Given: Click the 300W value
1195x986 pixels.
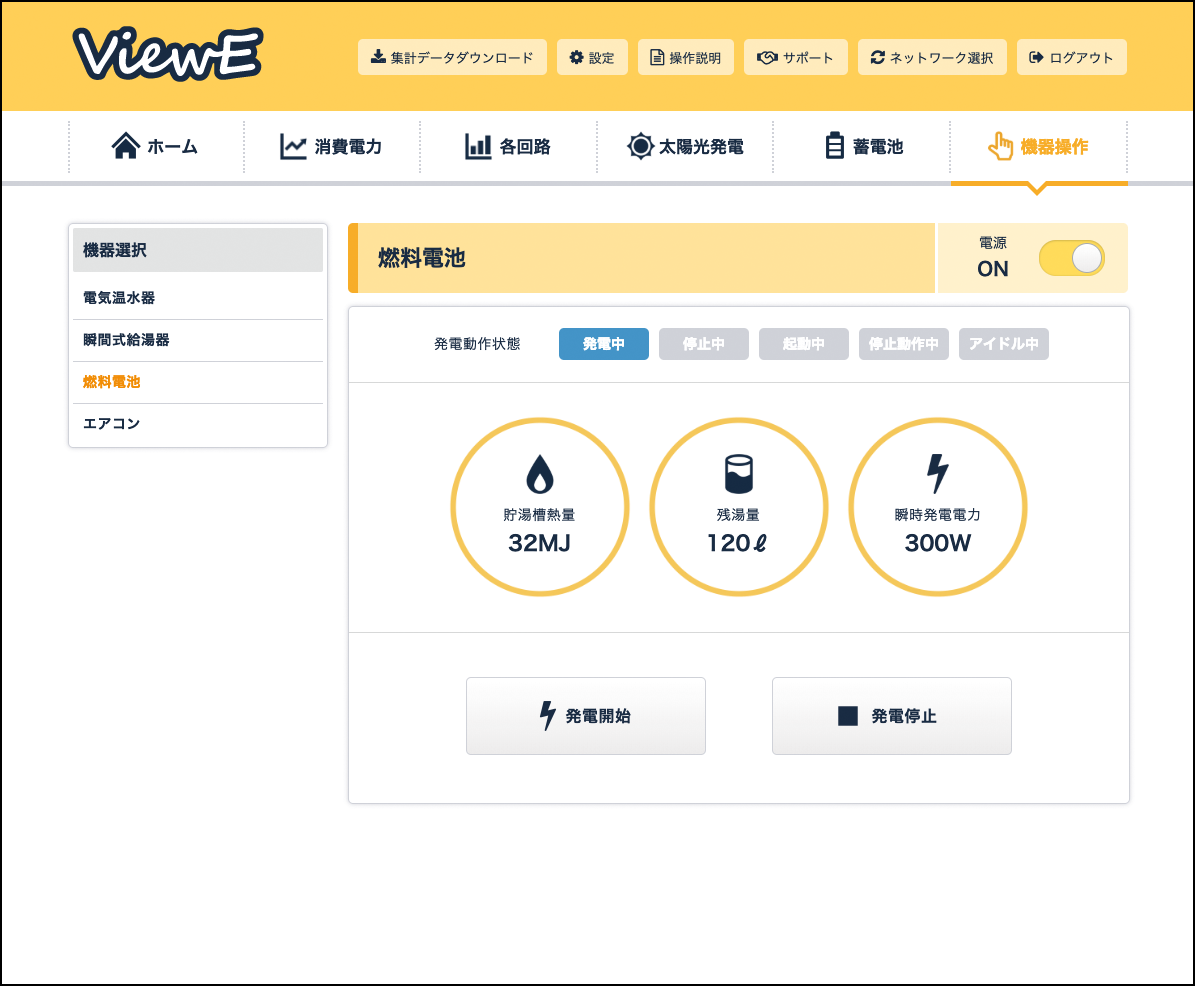Looking at the screenshot, I should pyautogui.click(x=937, y=543).
